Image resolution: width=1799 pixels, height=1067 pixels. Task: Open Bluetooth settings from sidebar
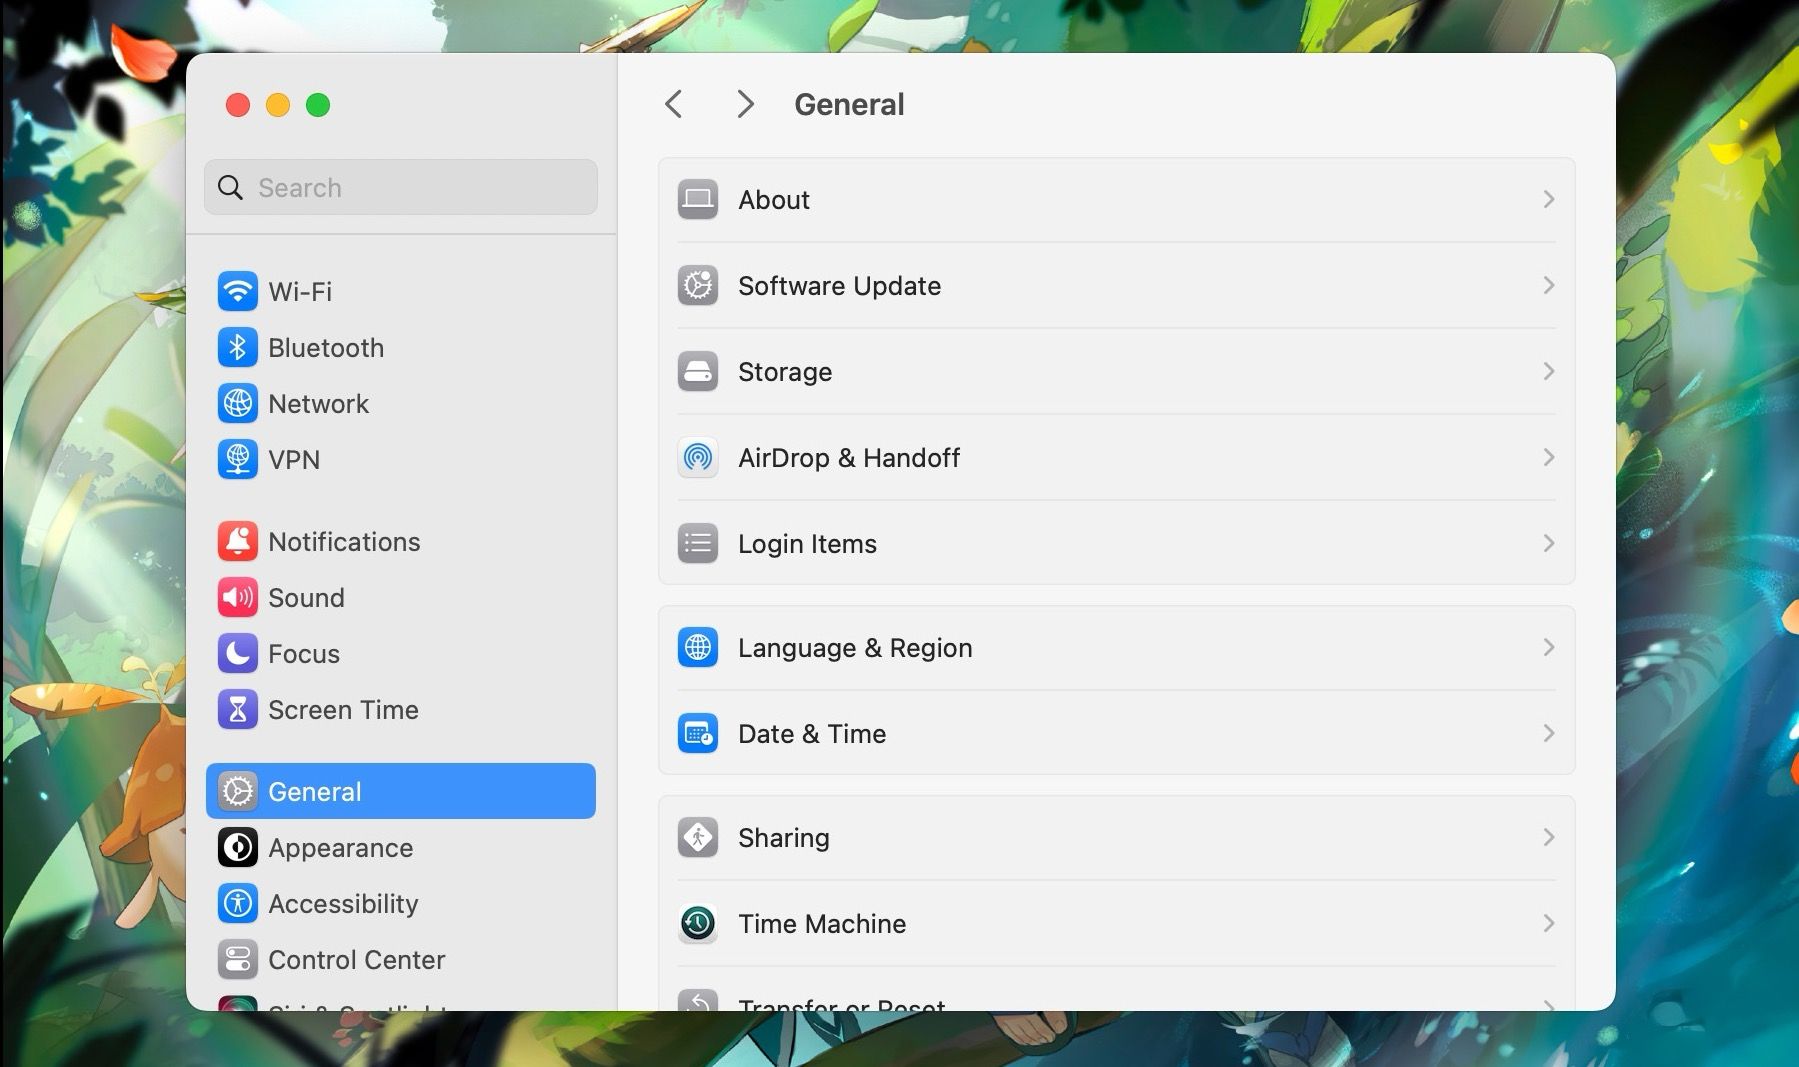(x=238, y=347)
